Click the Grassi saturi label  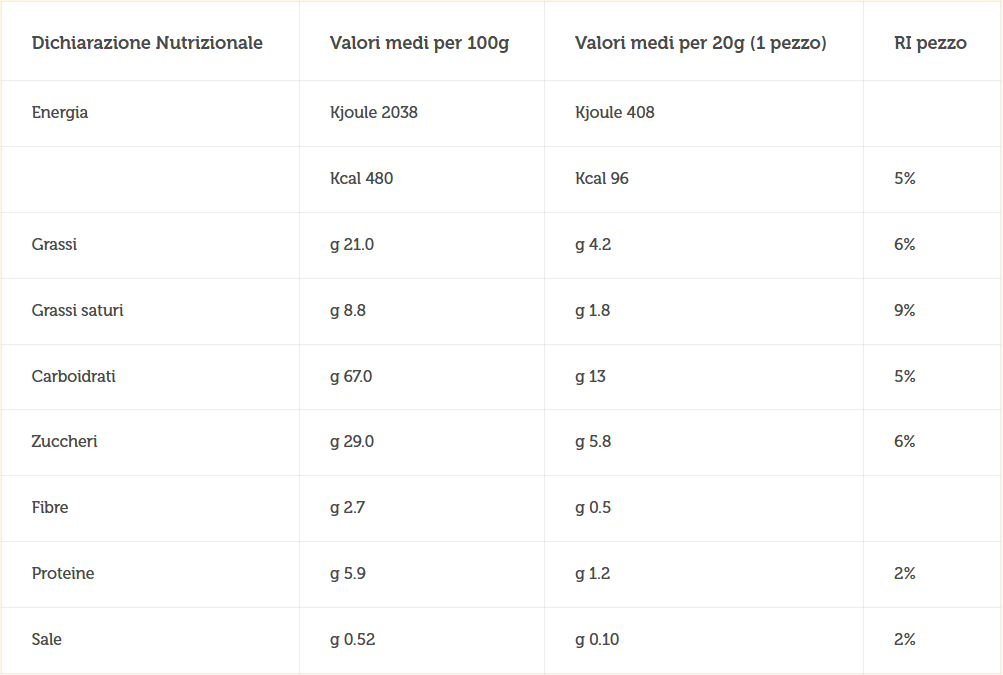click(77, 310)
